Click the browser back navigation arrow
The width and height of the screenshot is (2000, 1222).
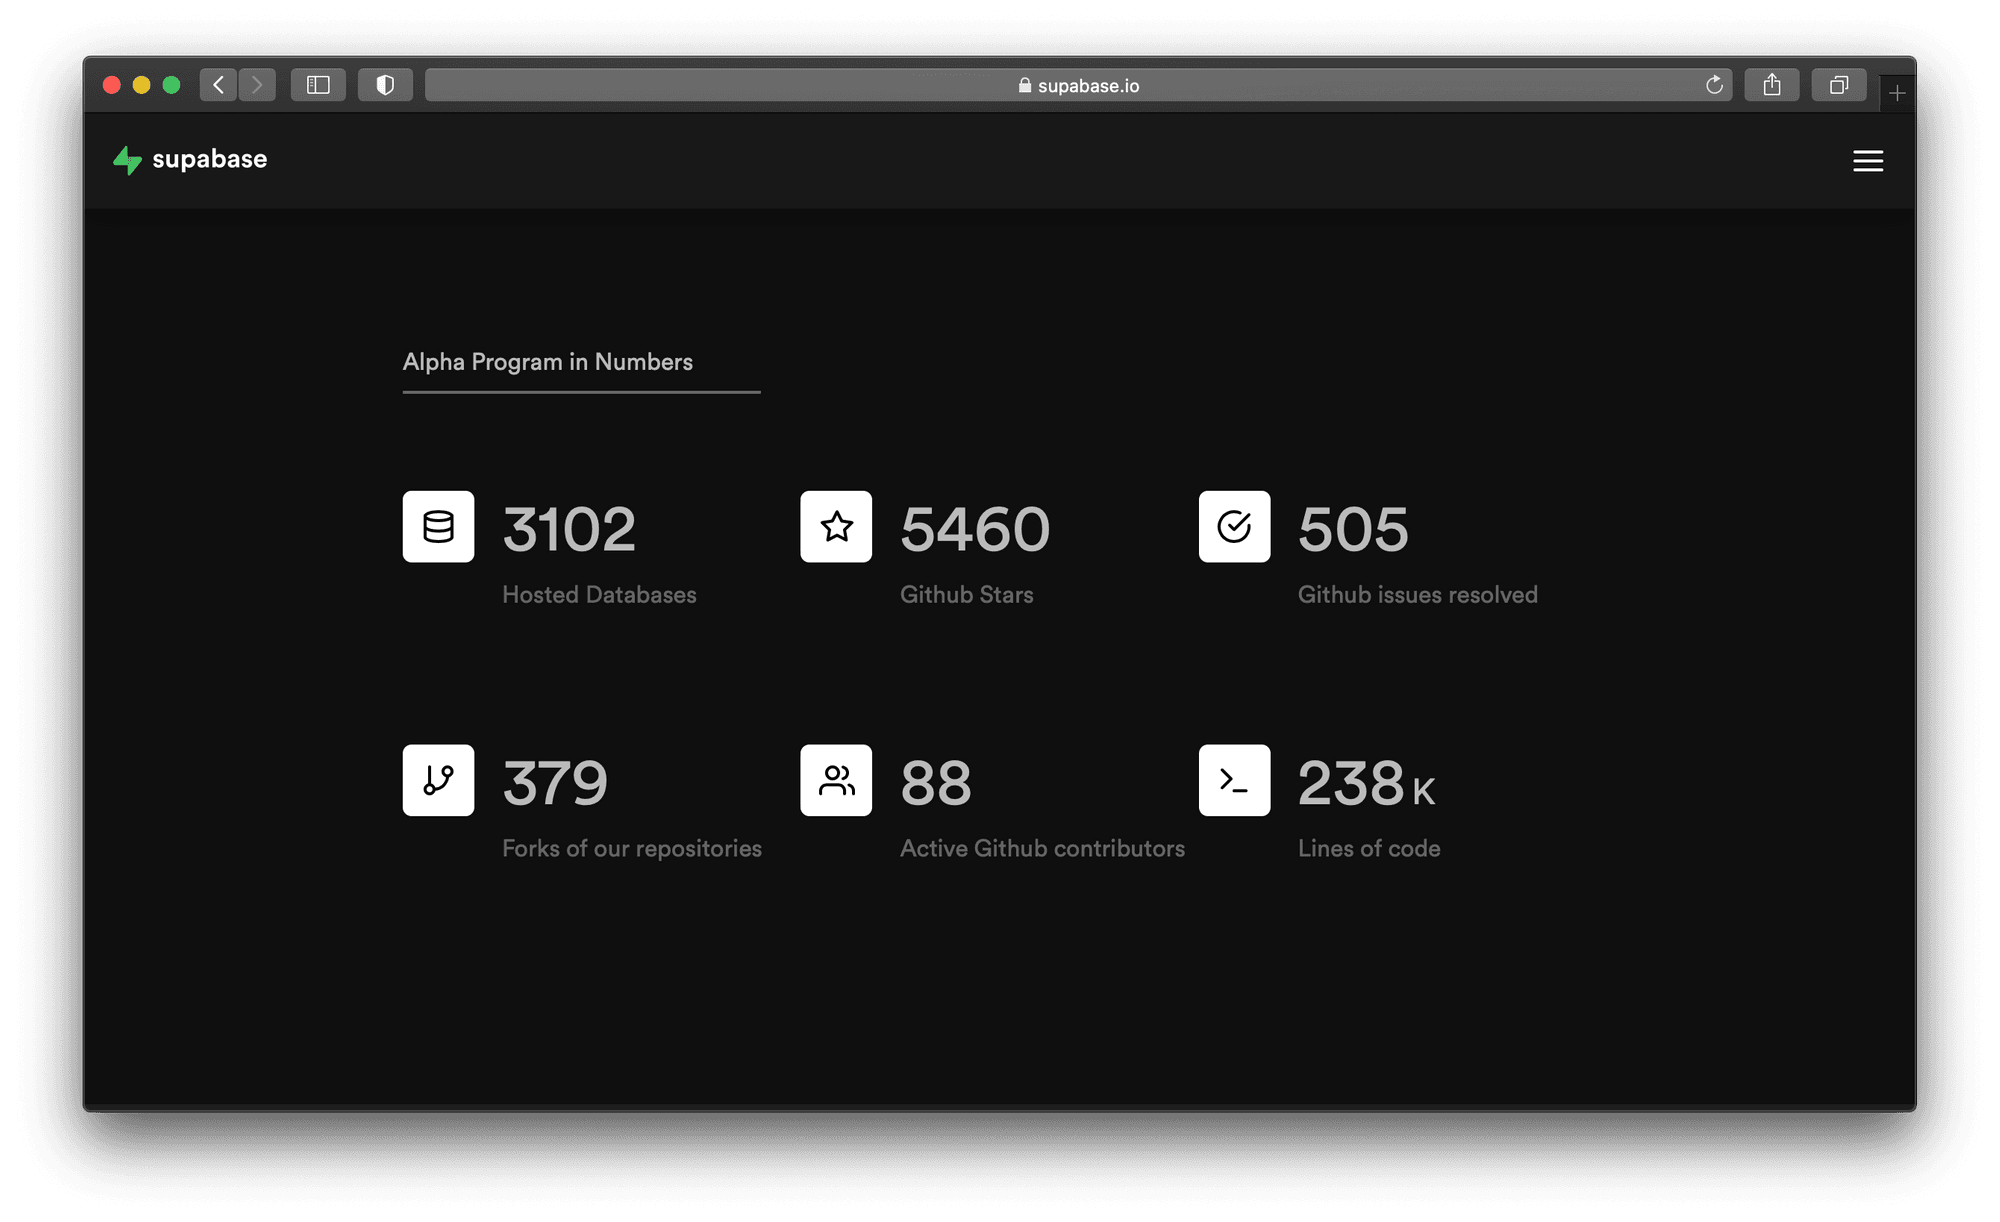[x=216, y=81]
